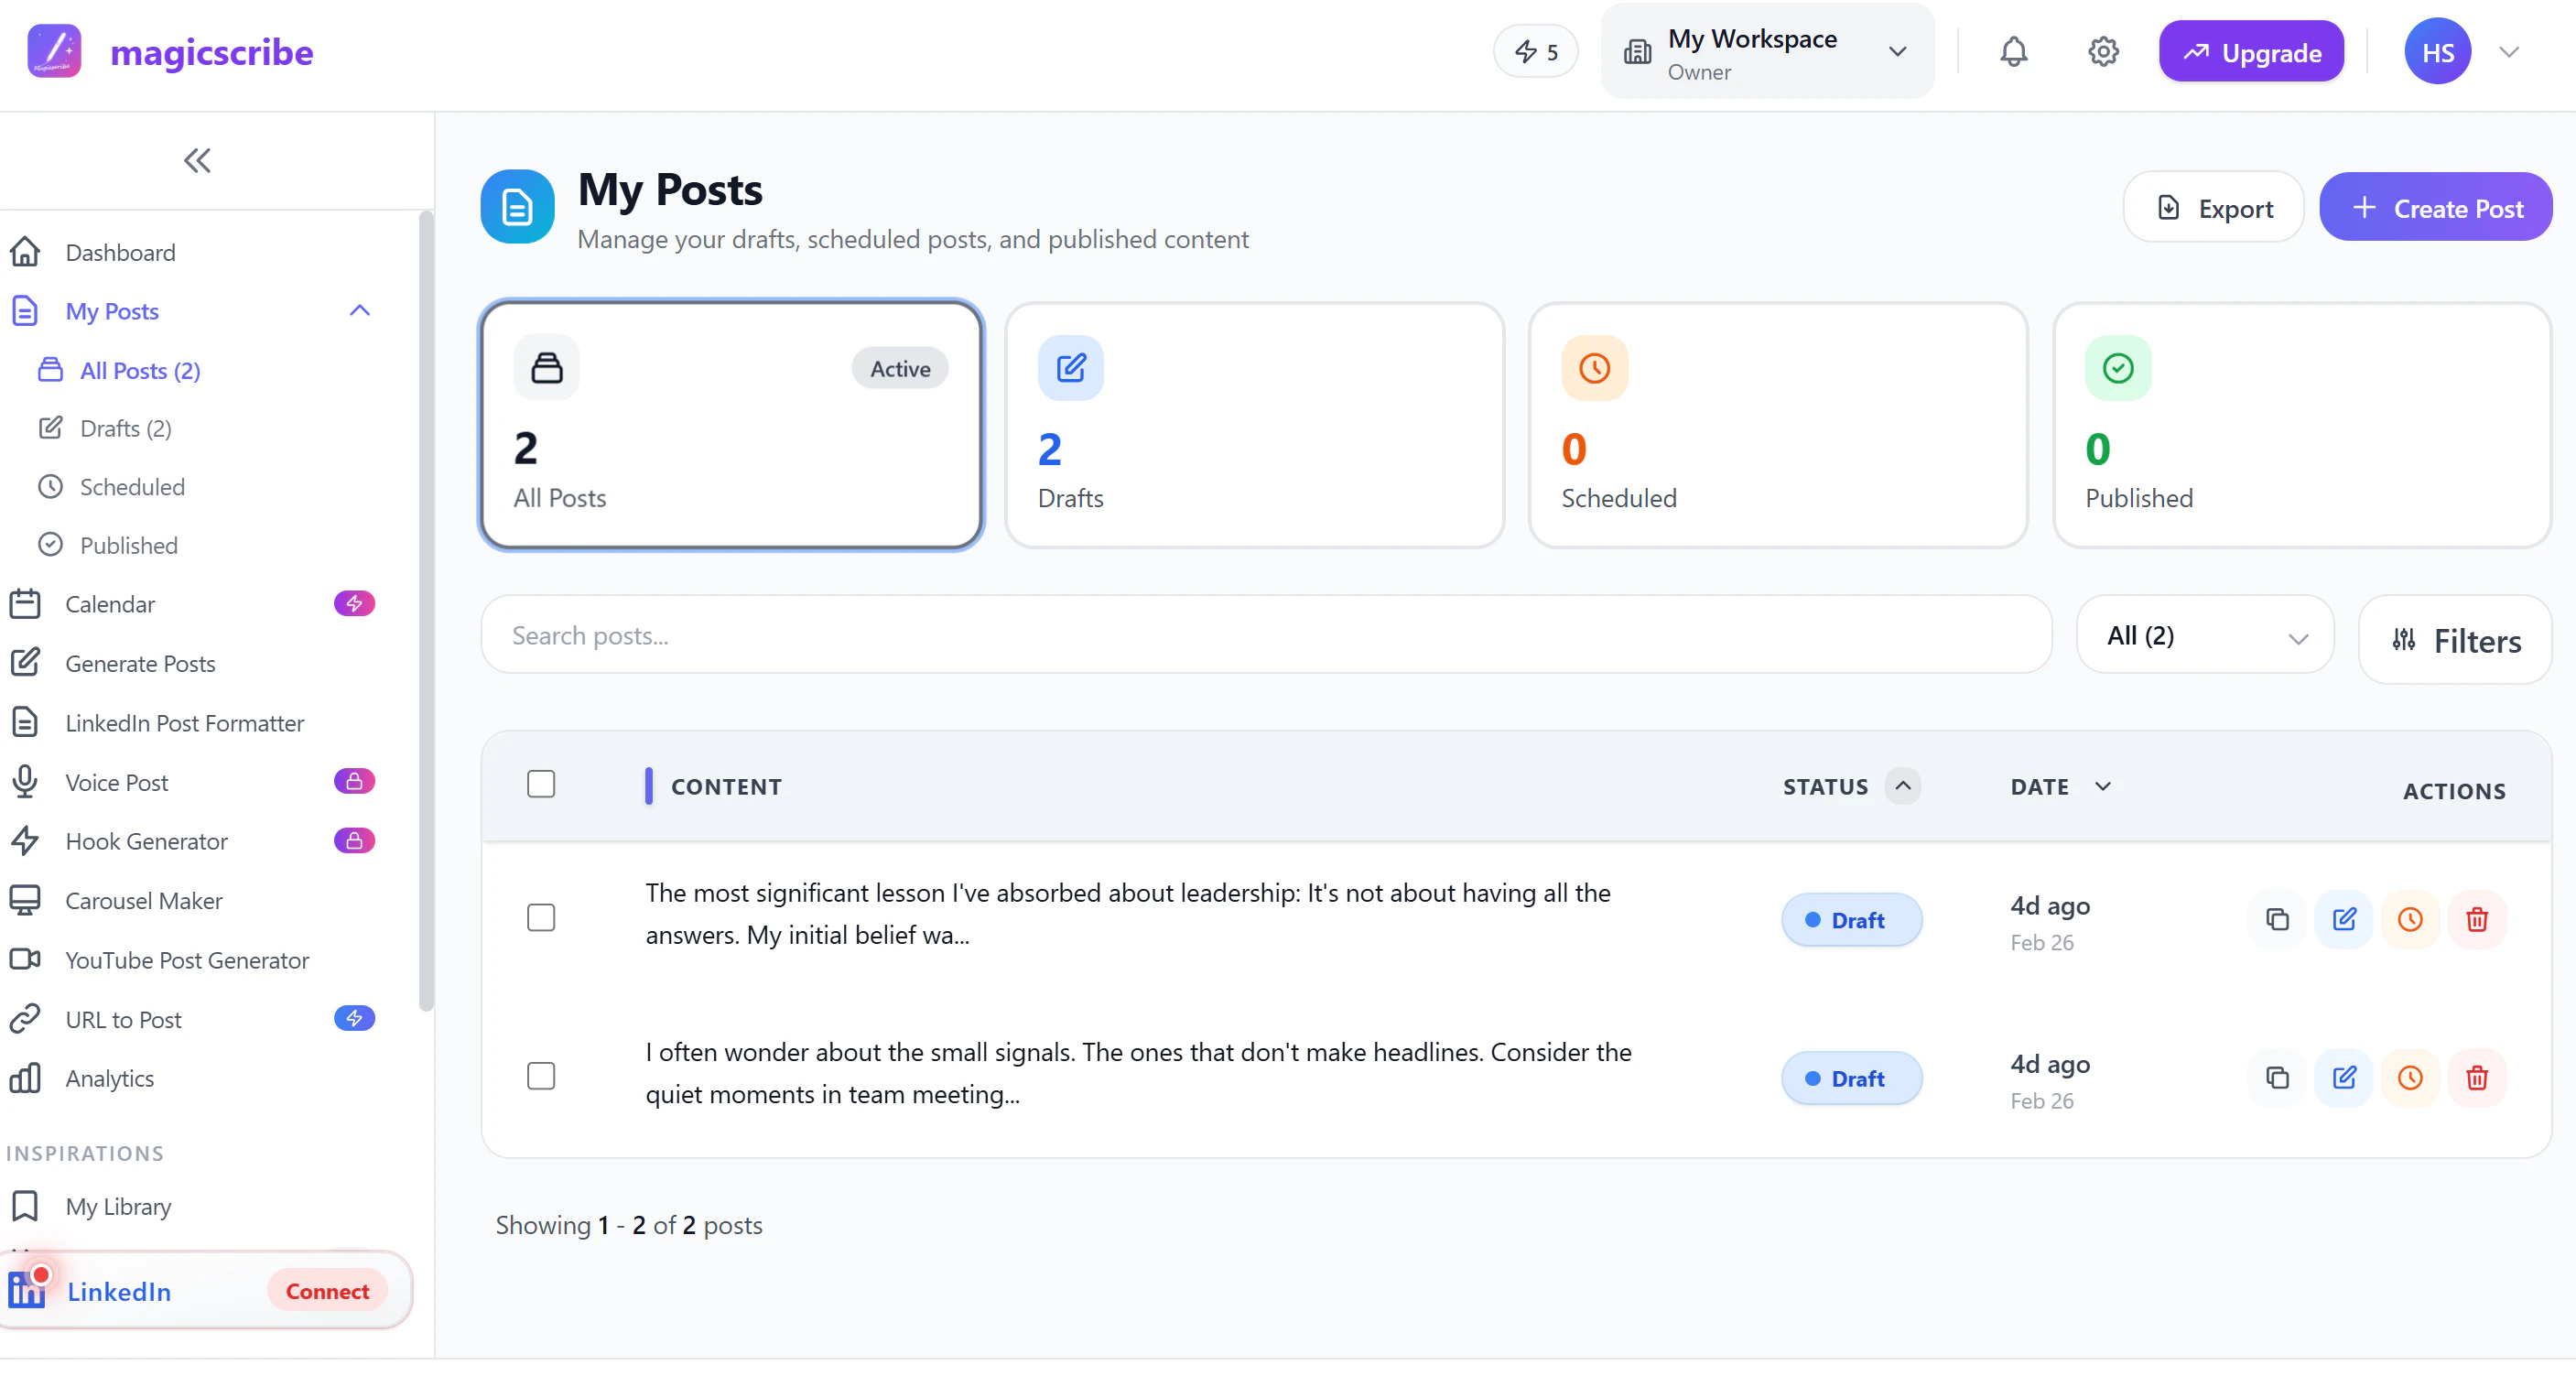The width and height of the screenshot is (2576, 1376).
Task: Open Drafts (2) in the sidebar
Action: click(x=125, y=428)
